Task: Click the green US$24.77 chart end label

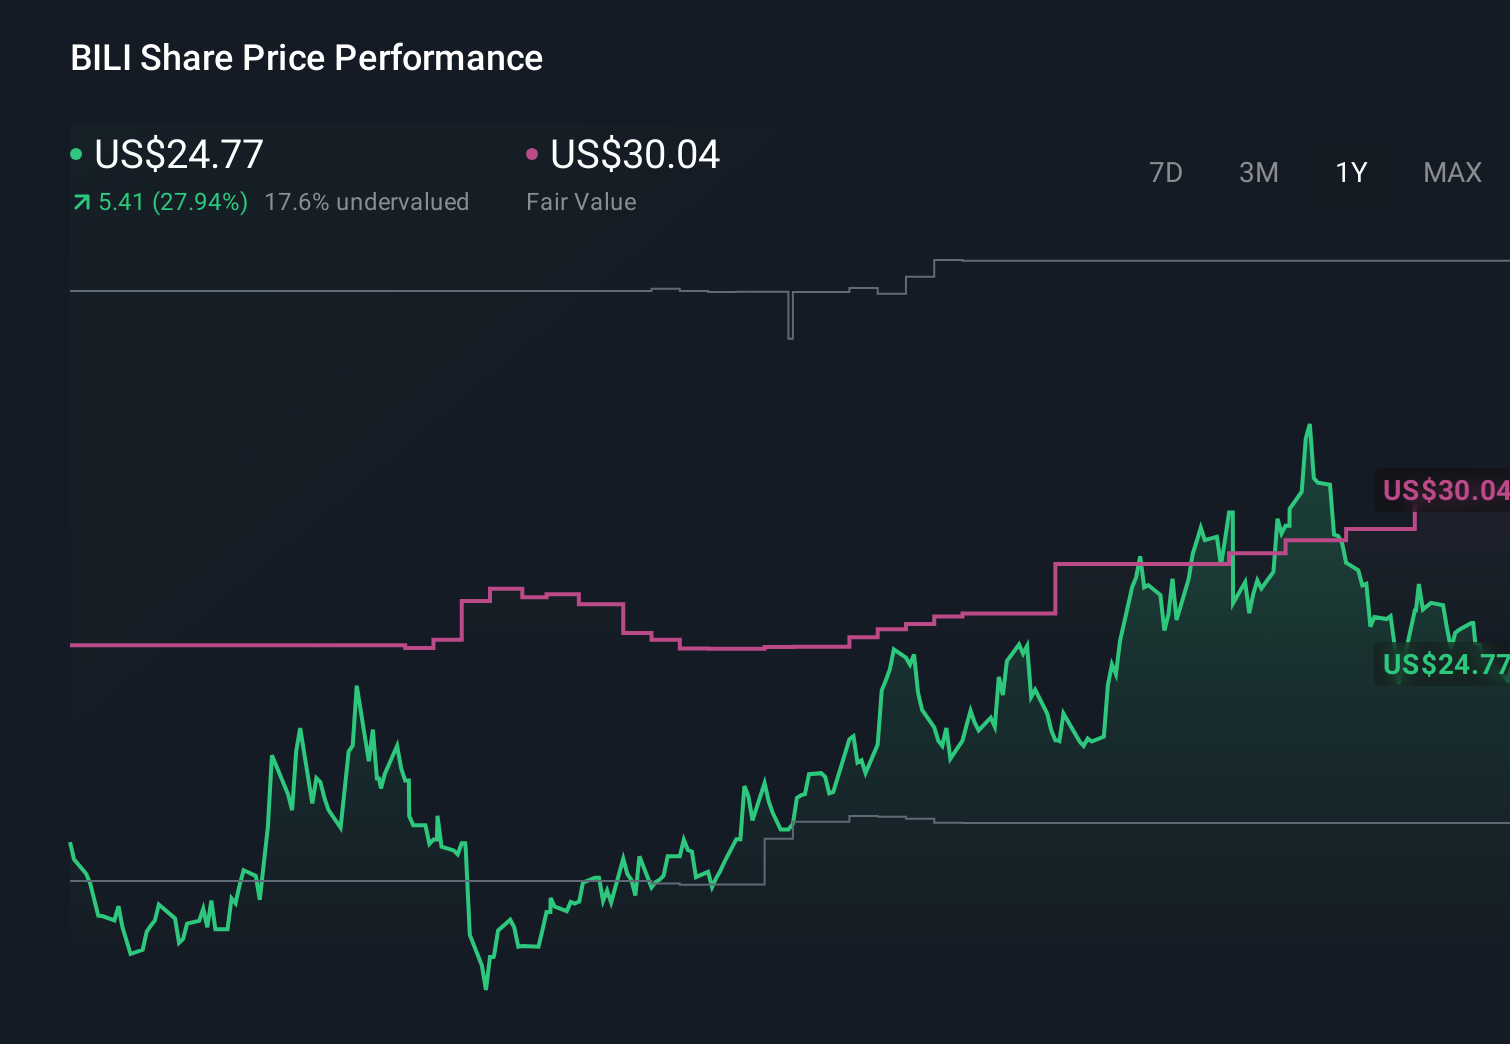Action: pyautogui.click(x=1444, y=664)
